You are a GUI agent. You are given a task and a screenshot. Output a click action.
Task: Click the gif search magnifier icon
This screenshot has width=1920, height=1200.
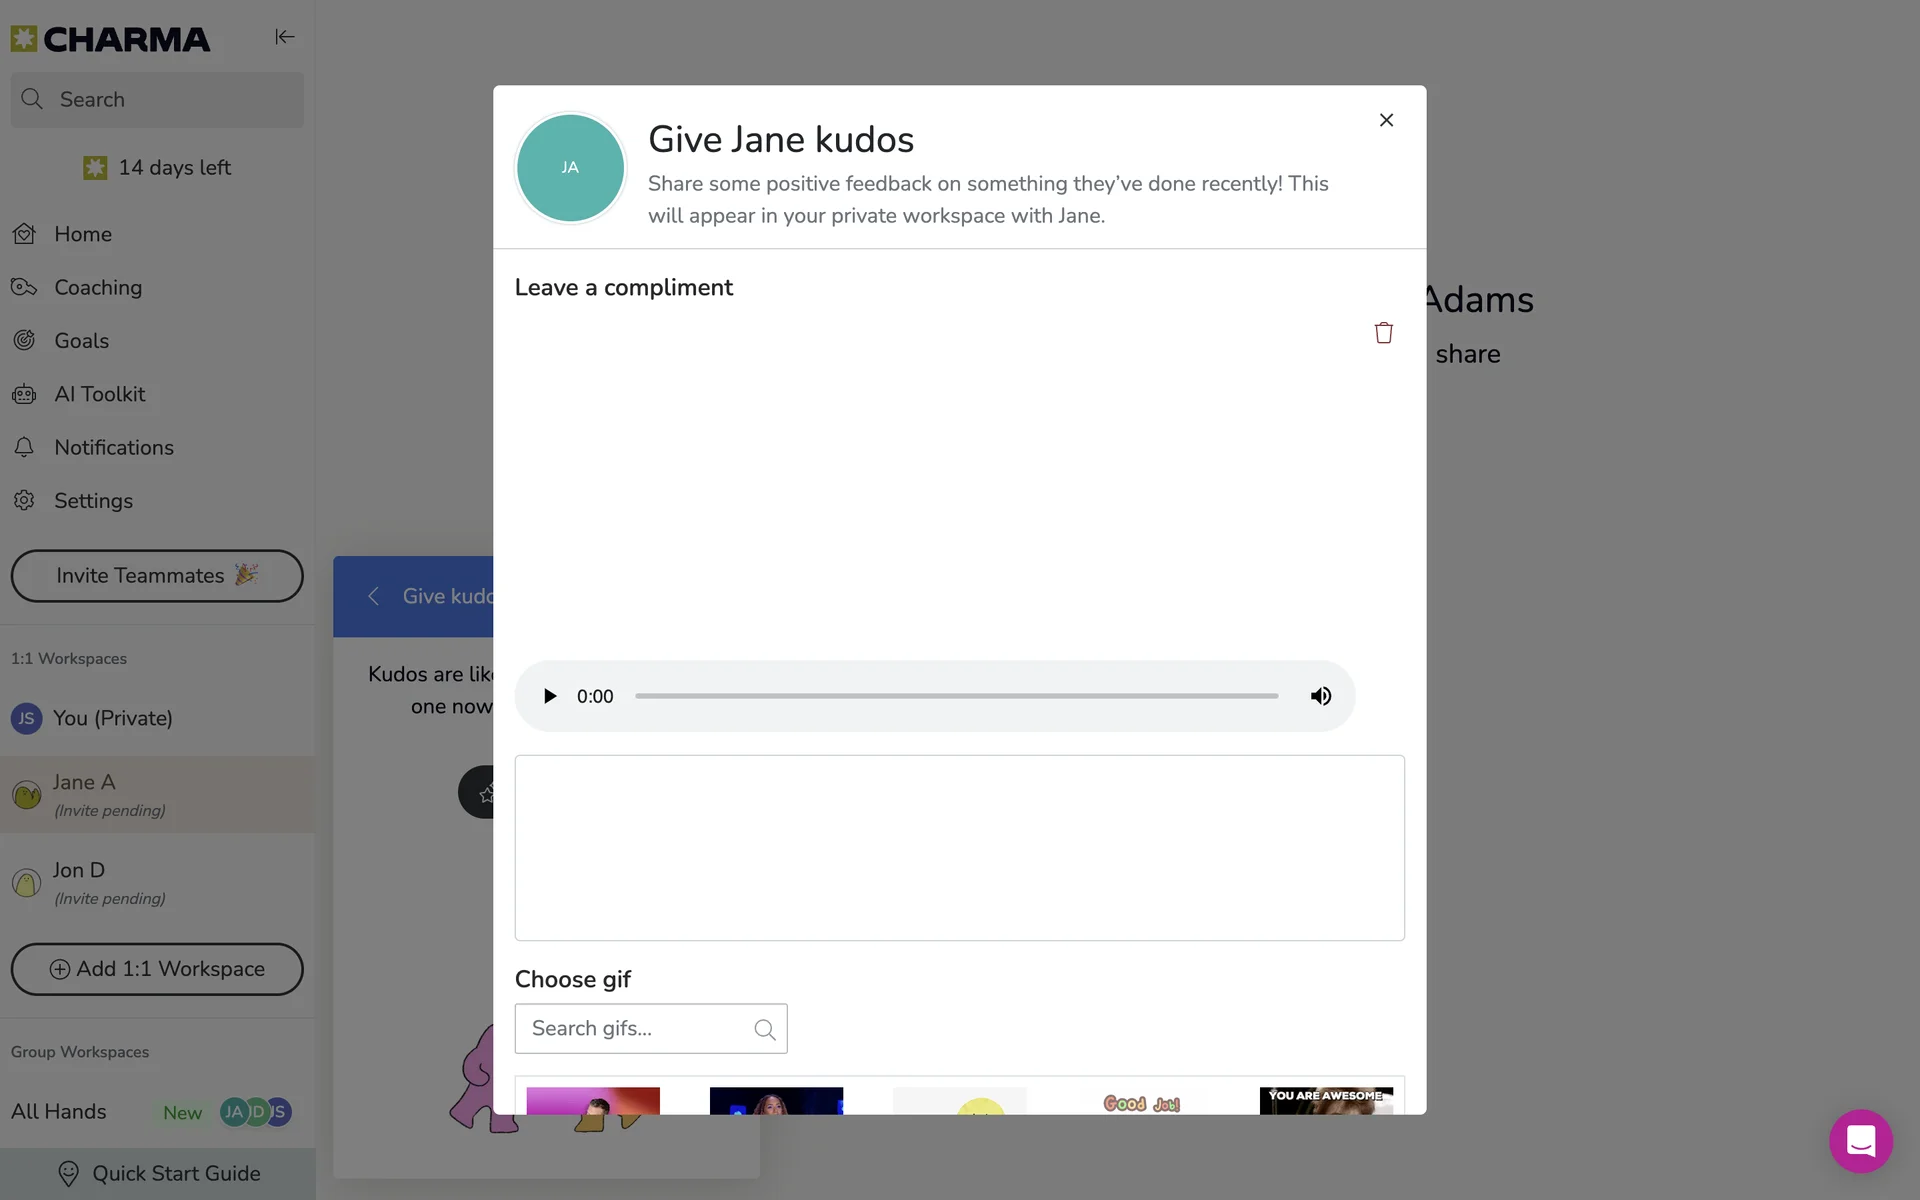click(765, 1029)
